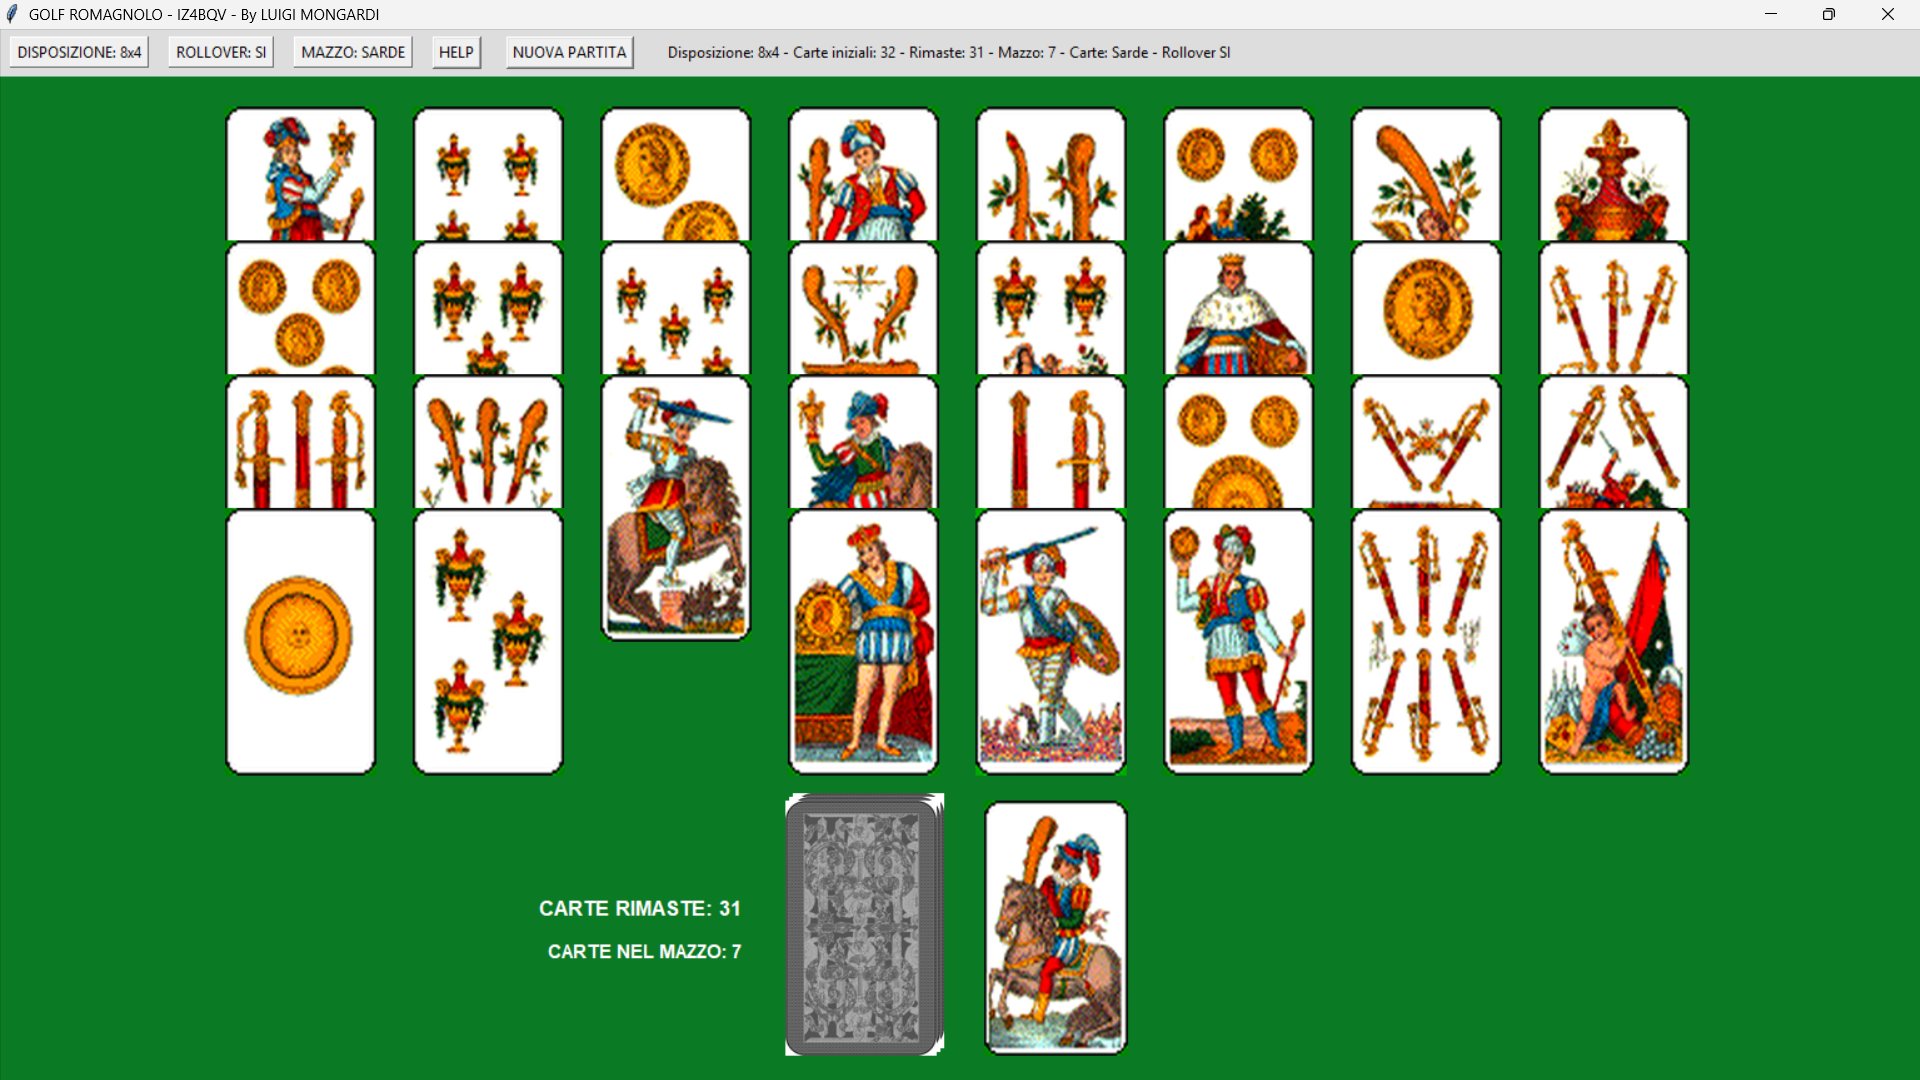Start a new game with NUOVA PARTITA
The width and height of the screenshot is (1920, 1080).
(569, 52)
